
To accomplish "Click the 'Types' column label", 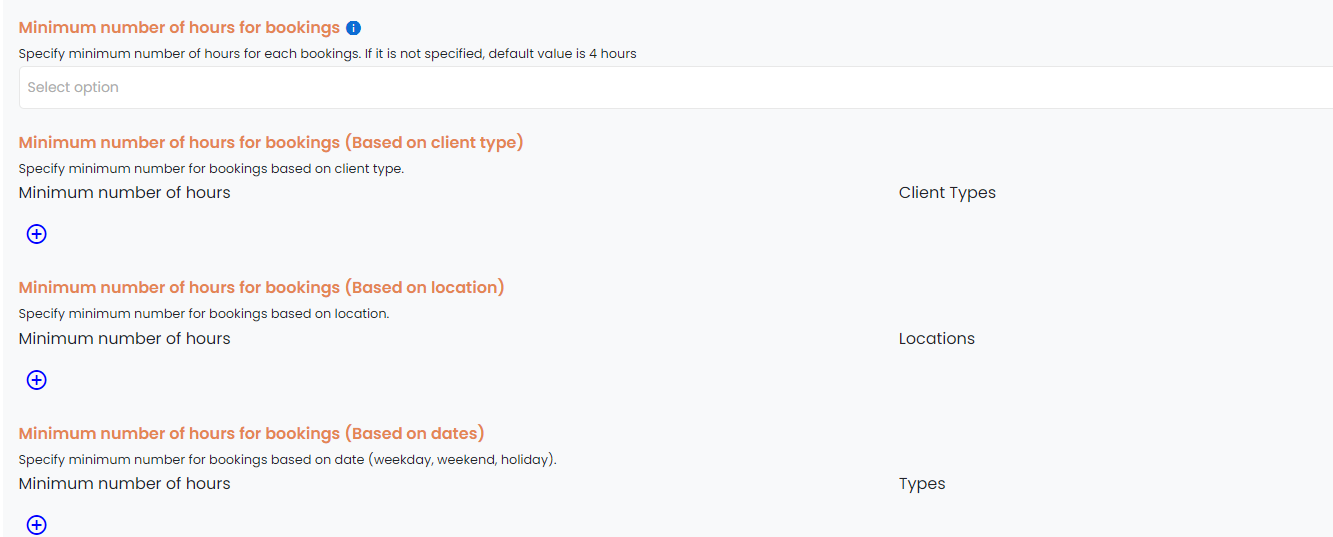I will 922,484.
